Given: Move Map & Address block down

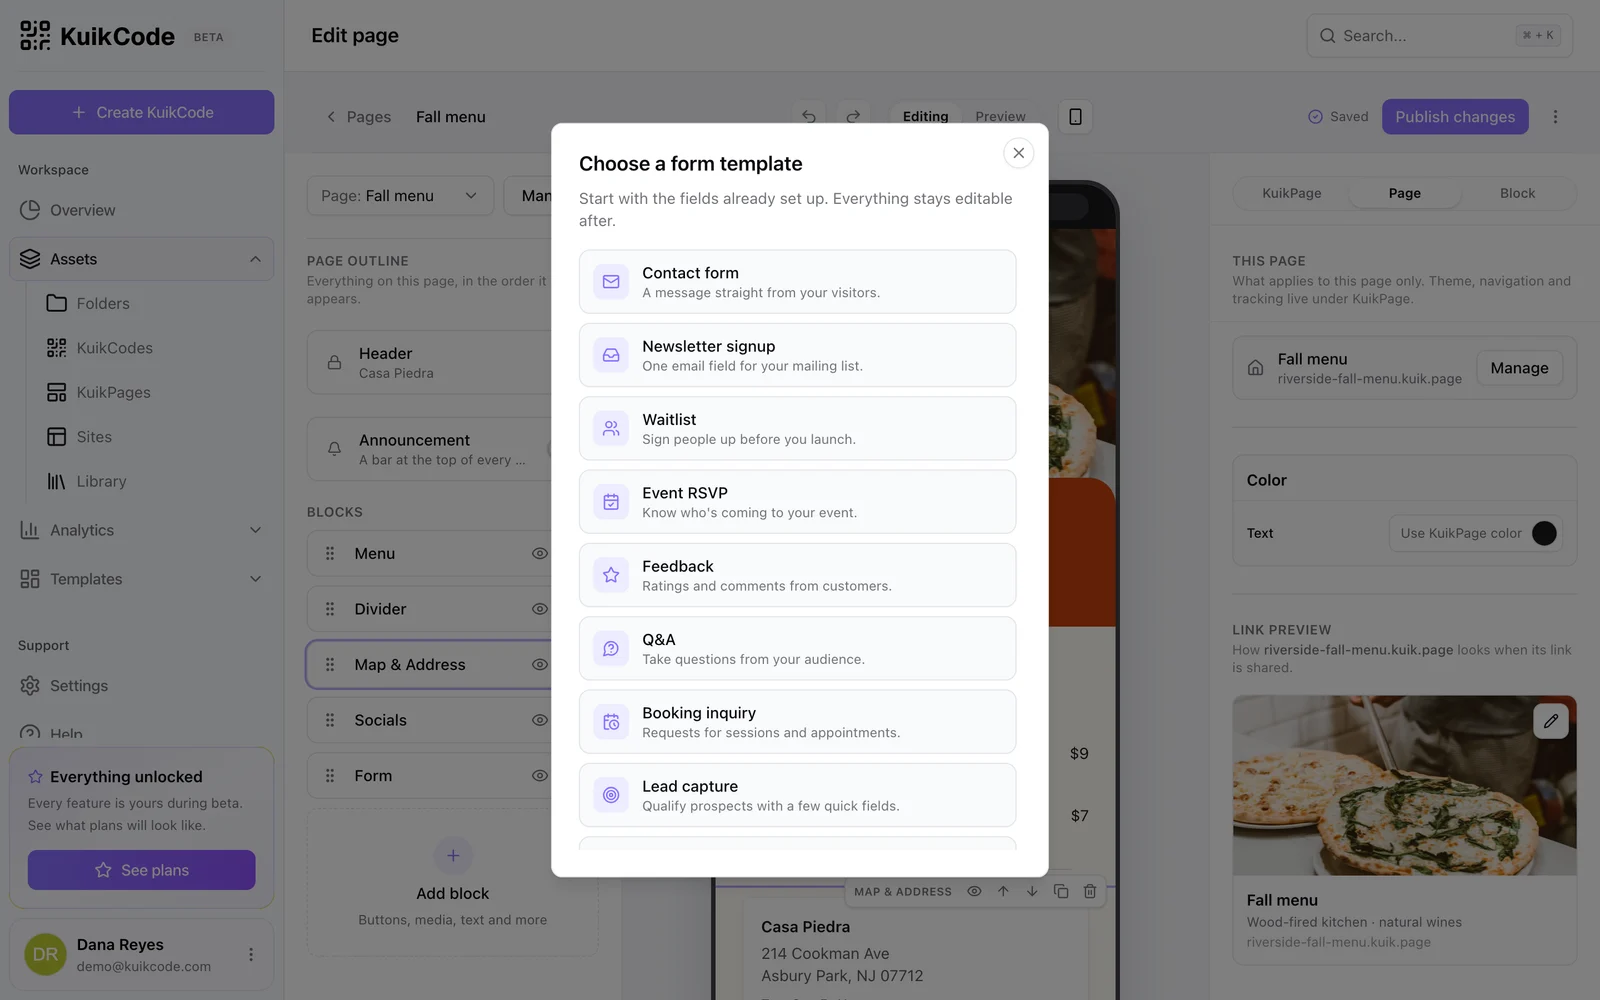Looking at the screenshot, I should click(x=1032, y=891).
